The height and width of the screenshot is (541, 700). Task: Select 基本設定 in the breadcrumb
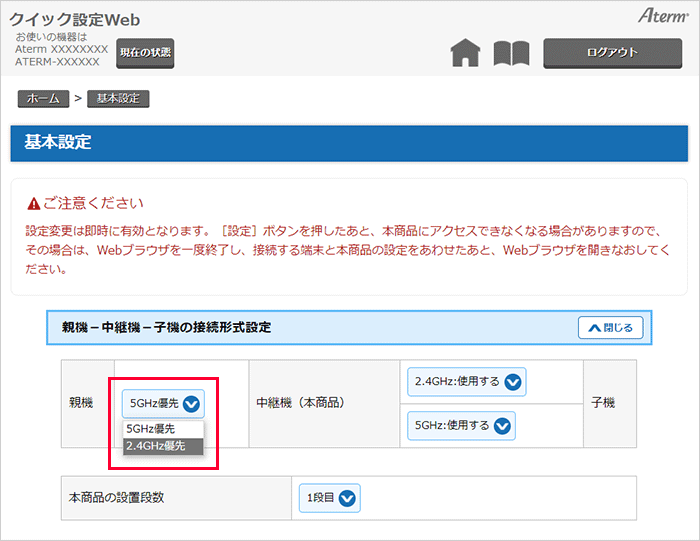118,99
